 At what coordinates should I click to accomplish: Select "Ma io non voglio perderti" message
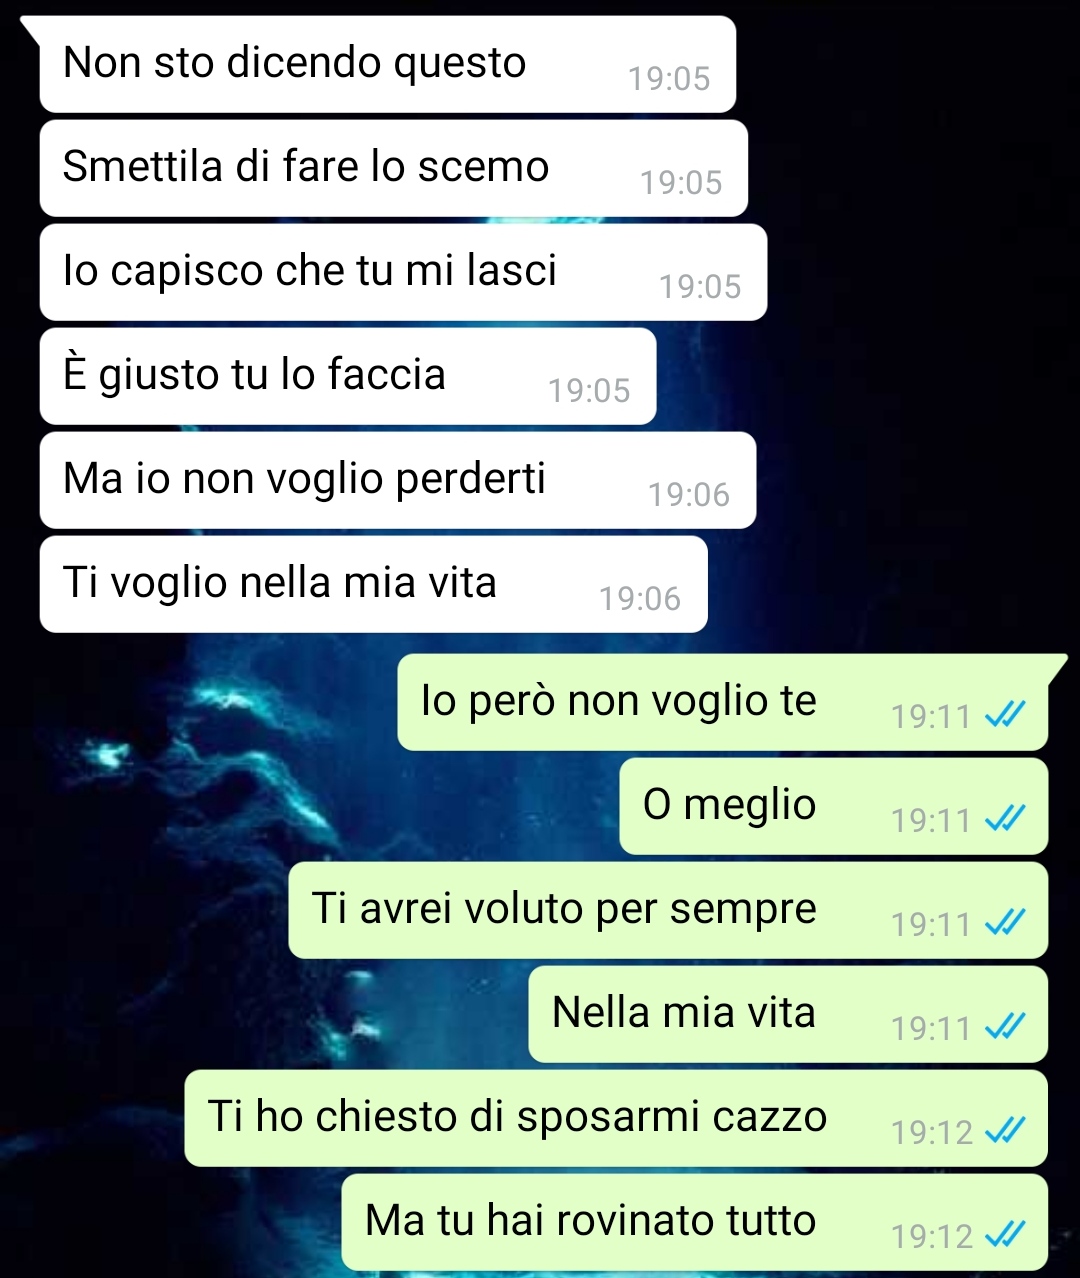pos(398,480)
